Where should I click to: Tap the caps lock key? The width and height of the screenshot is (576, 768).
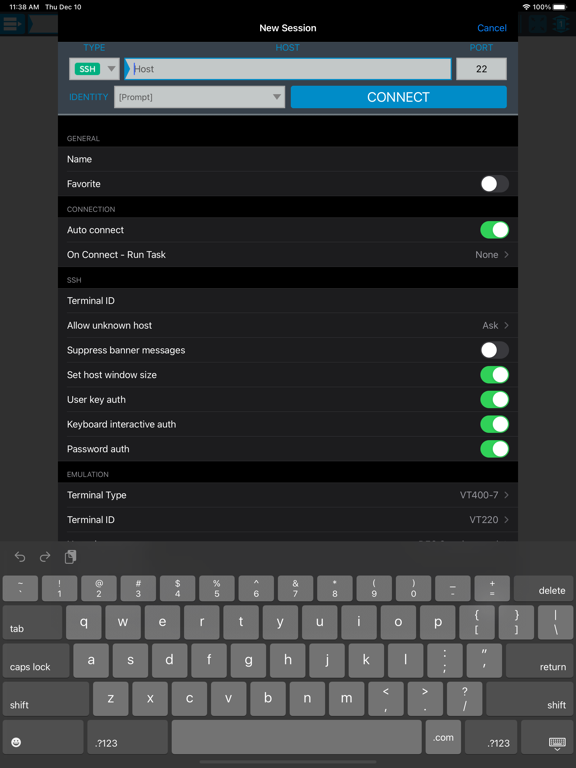[x=36, y=661]
